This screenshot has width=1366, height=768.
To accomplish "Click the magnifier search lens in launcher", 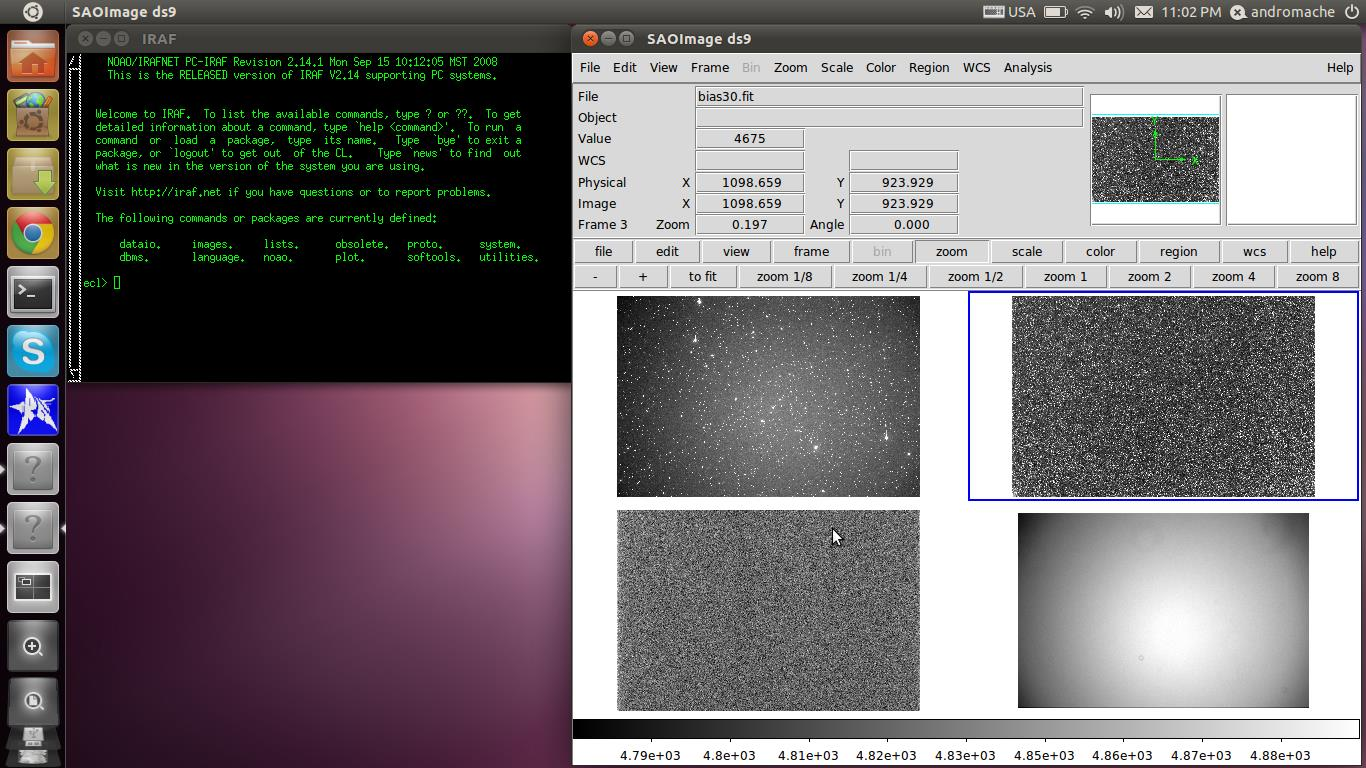I will pos(33,646).
